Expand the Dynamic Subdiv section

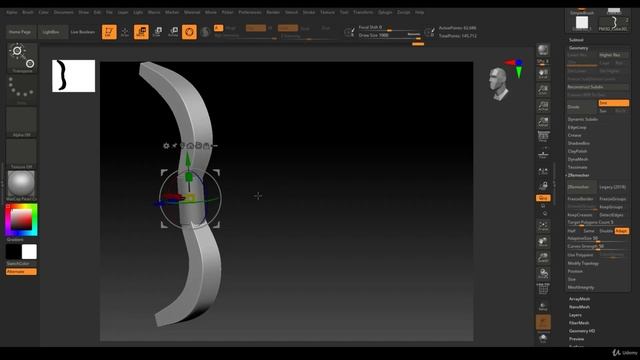[583, 119]
